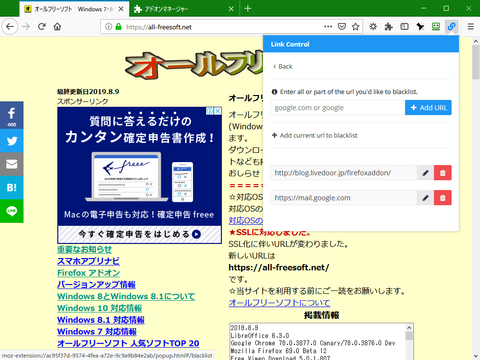Image resolution: width=480 pixels, height=360 pixels.
Task: Open a new browser tab
Action: tap(248, 9)
